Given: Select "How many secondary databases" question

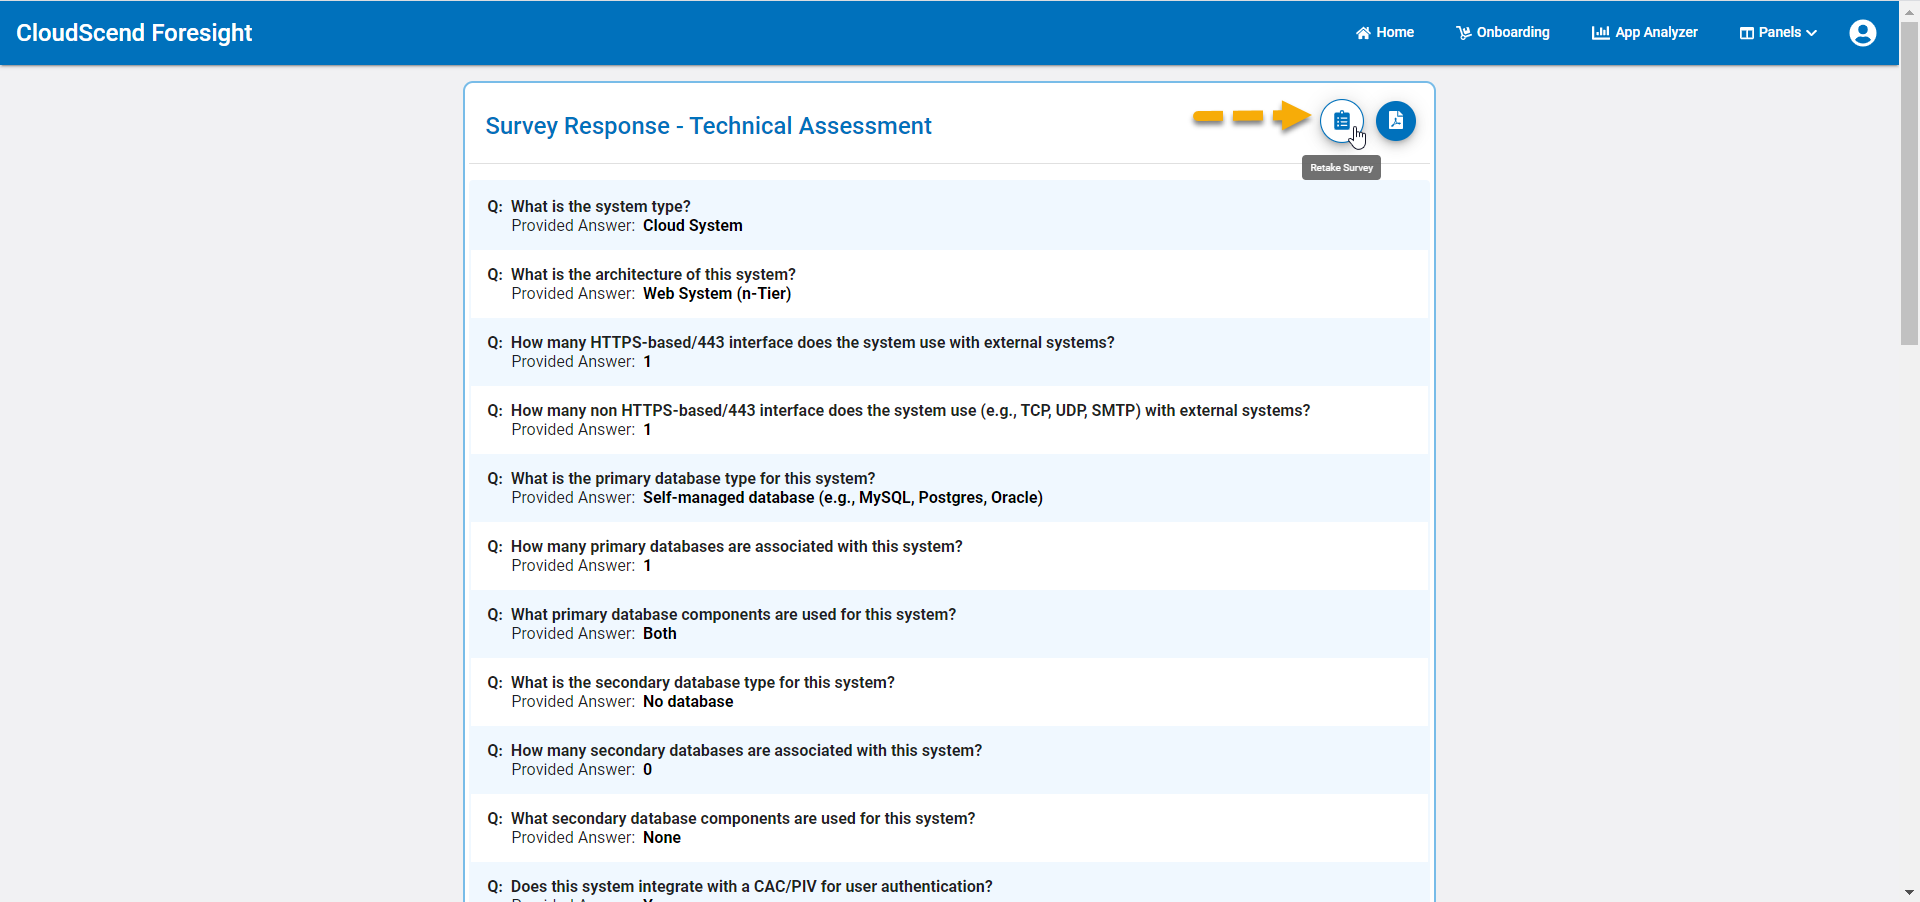Looking at the screenshot, I should pyautogui.click(x=746, y=751).
